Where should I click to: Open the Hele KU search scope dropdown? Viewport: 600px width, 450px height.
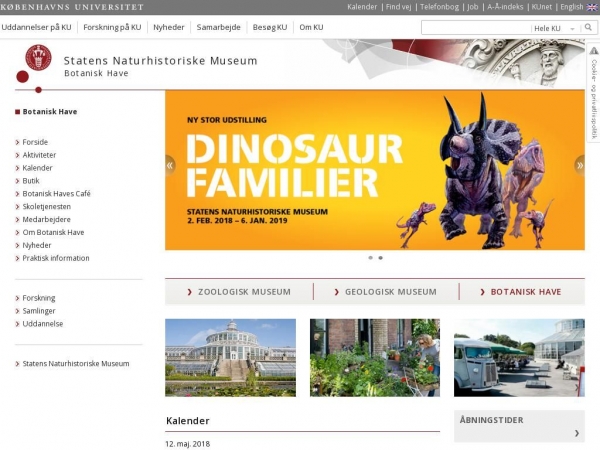click(554, 28)
